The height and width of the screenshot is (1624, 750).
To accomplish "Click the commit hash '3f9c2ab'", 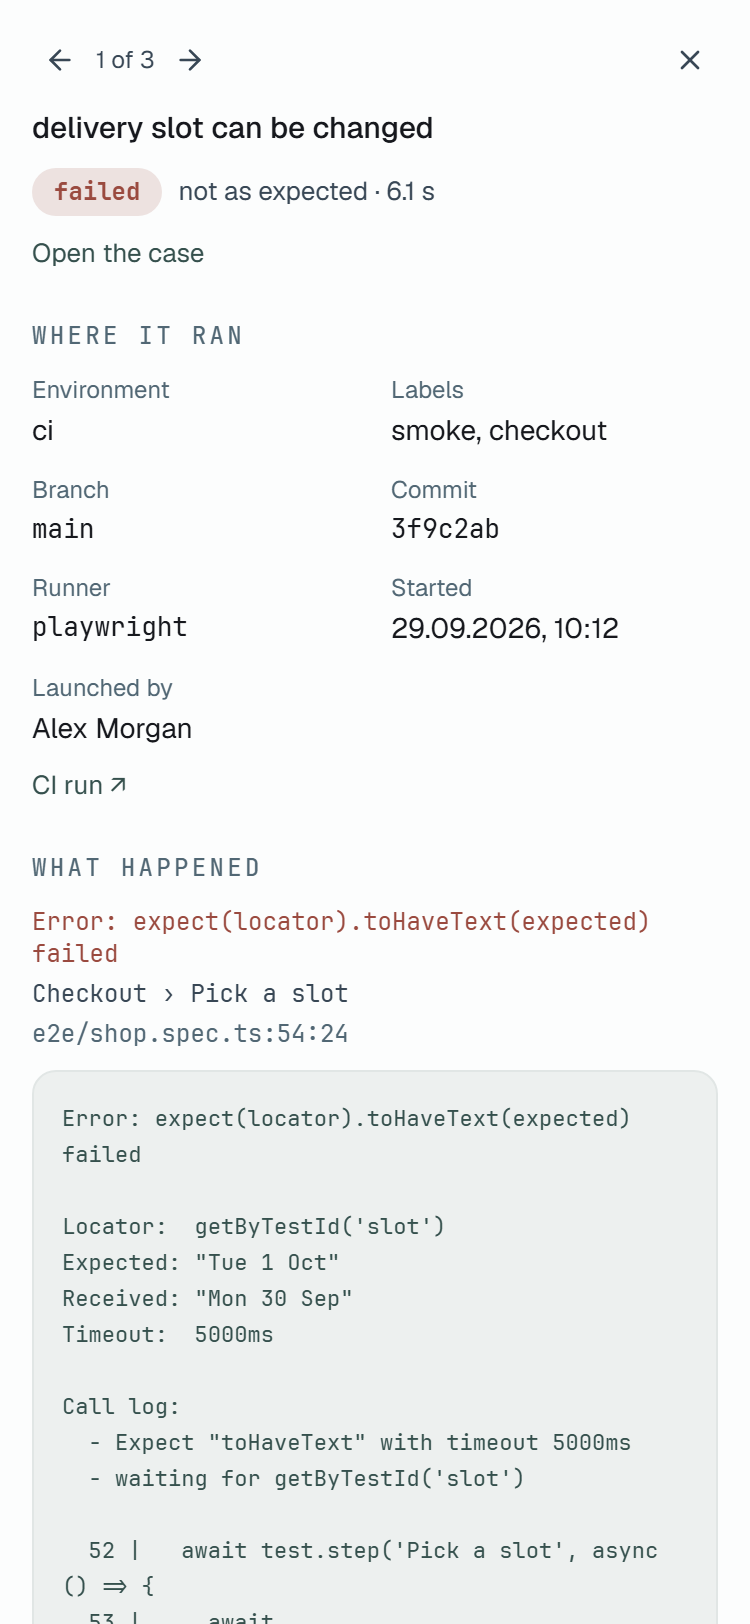I will point(445,529).
